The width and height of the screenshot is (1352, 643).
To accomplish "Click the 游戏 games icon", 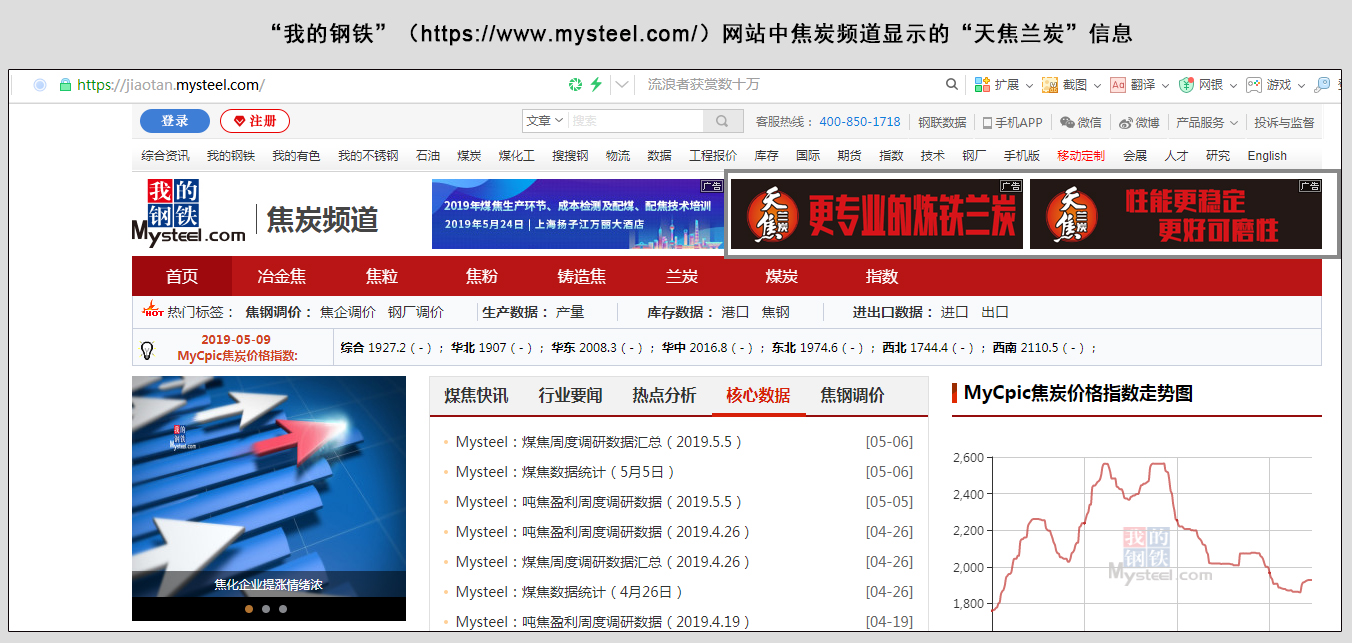I will click(x=1254, y=85).
